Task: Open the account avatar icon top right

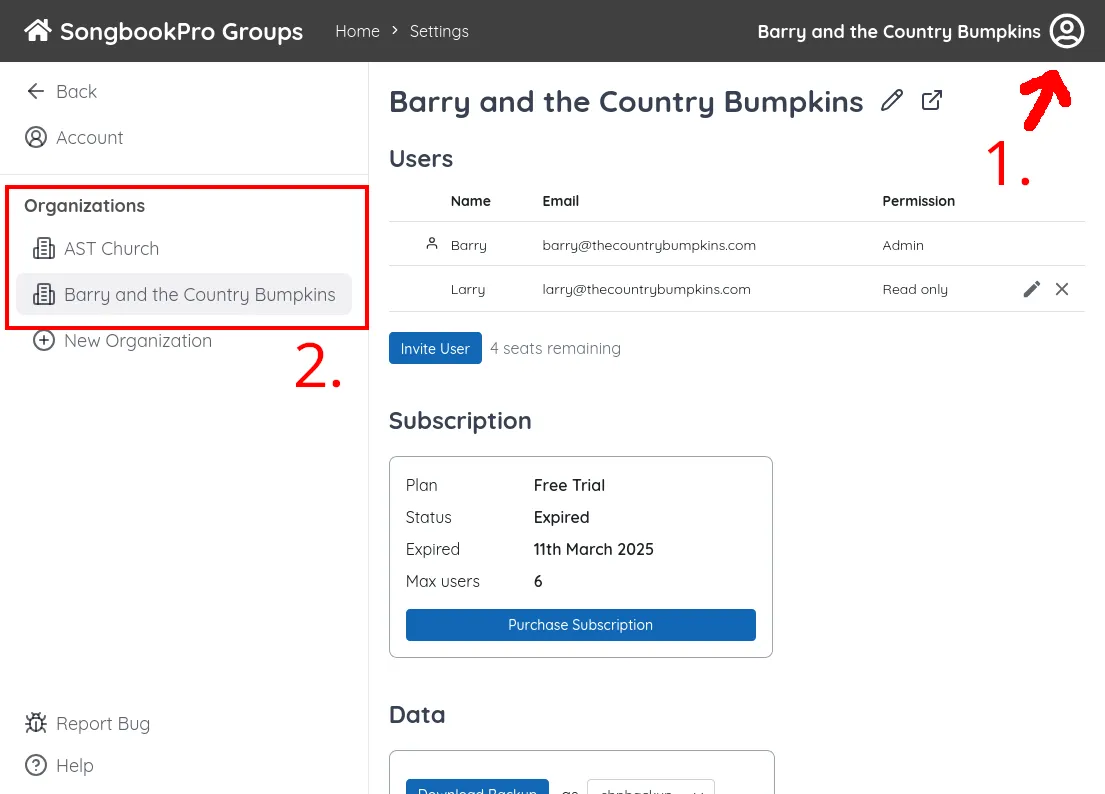Action: [x=1066, y=31]
